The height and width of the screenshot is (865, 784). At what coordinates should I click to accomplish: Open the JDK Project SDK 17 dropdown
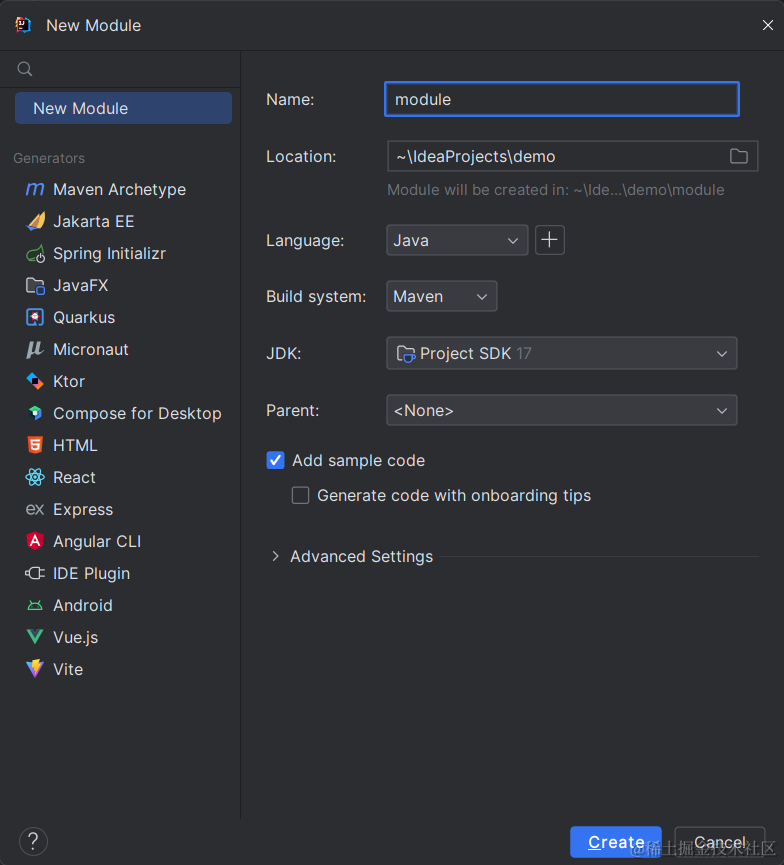(x=562, y=353)
